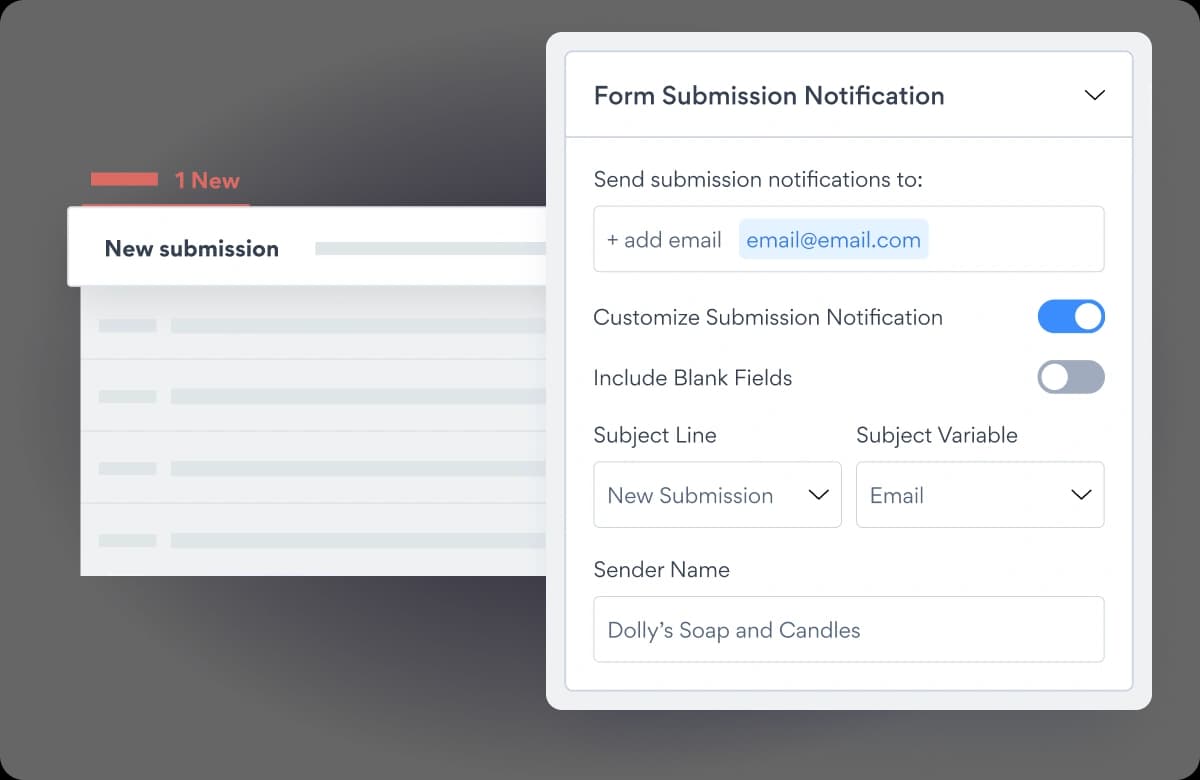
Task: Click the email recipients input box
Action: [849, 239]
